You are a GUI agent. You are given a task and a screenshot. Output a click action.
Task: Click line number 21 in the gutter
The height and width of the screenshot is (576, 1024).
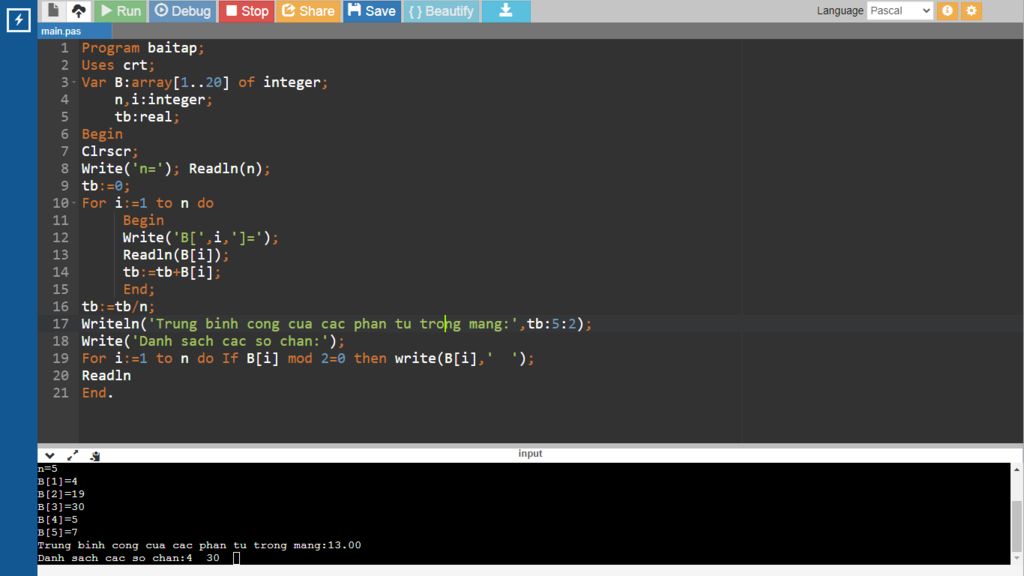[61, 392]
